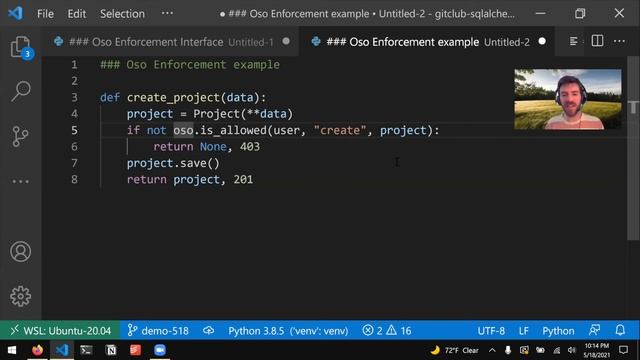Toggle the editor outline lines icon

(x=573, y=41)
